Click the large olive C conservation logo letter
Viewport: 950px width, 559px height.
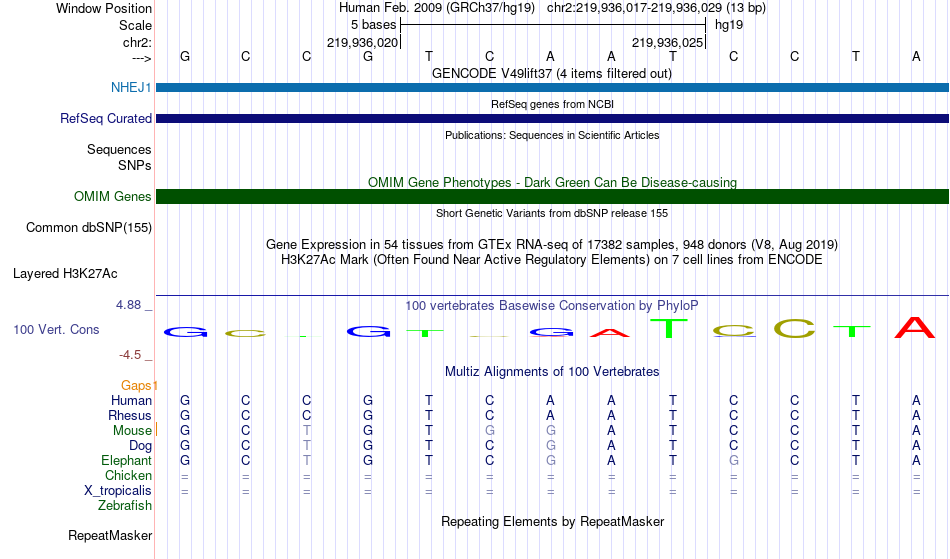[x=794, y=329]
